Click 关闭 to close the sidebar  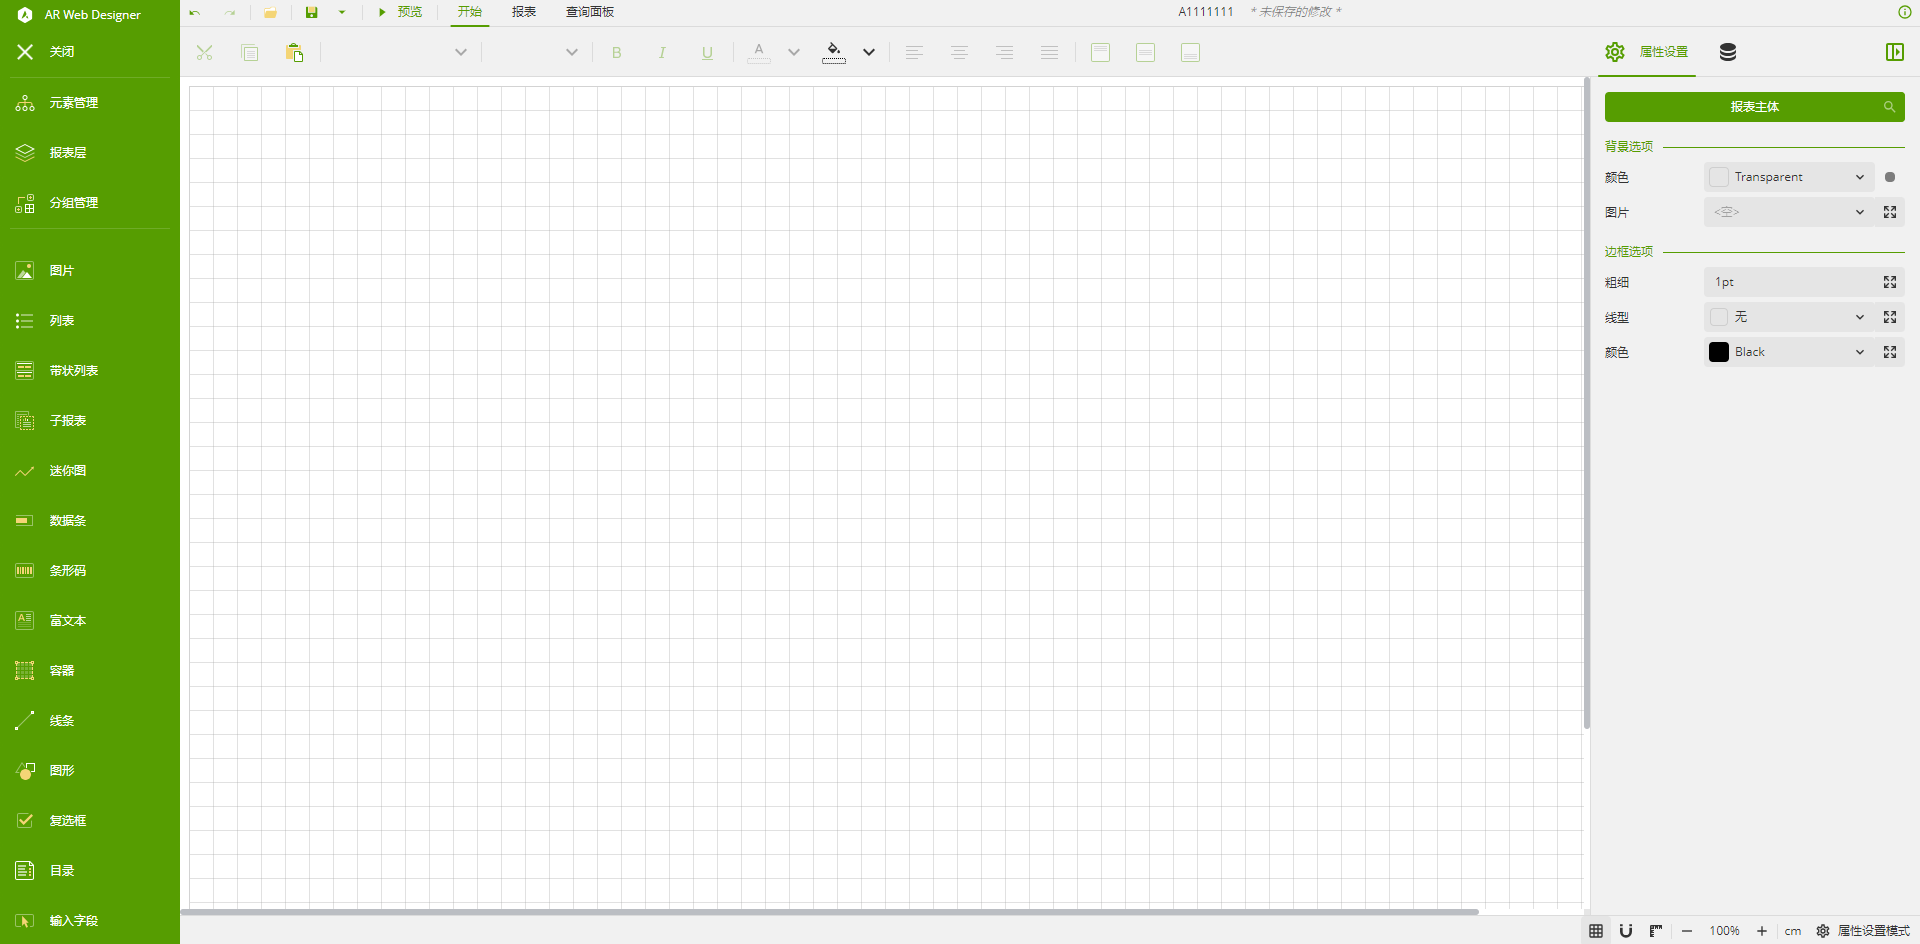(60, 52)
